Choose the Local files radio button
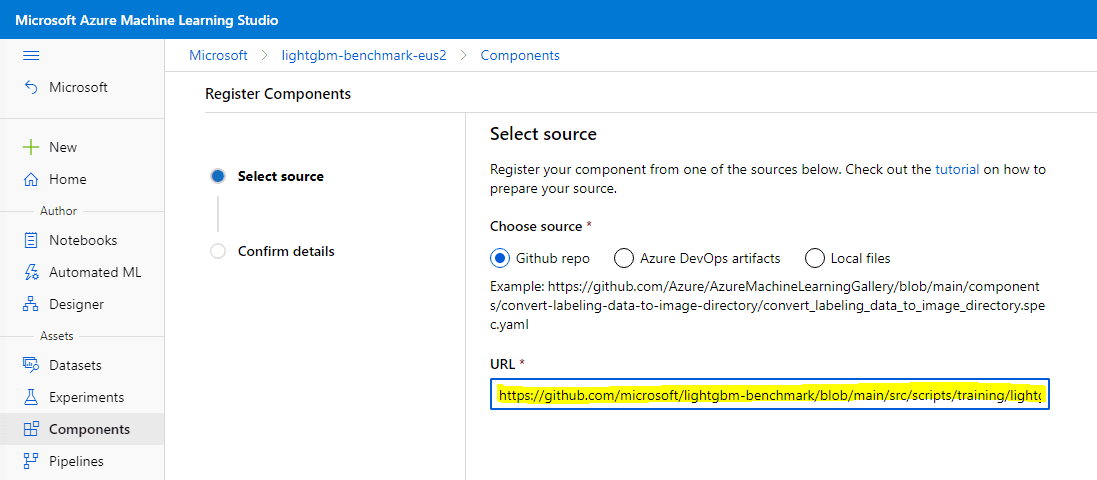Image resolution: width=1097 pixels, height=480 pixels. tap(814, 258)
